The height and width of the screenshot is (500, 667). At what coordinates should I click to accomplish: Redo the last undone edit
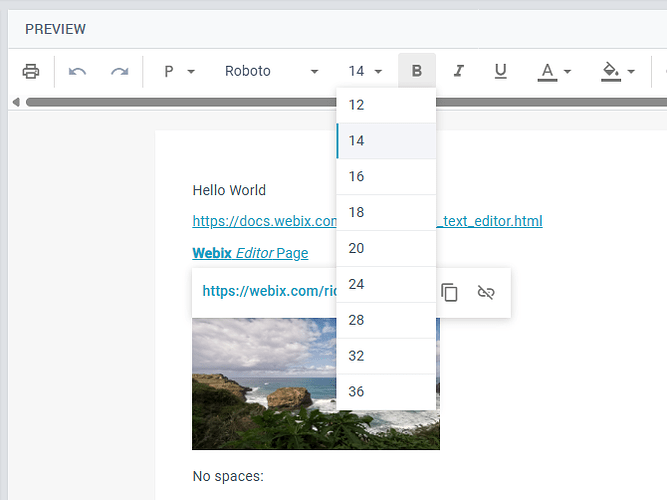(x=120, y=71)
